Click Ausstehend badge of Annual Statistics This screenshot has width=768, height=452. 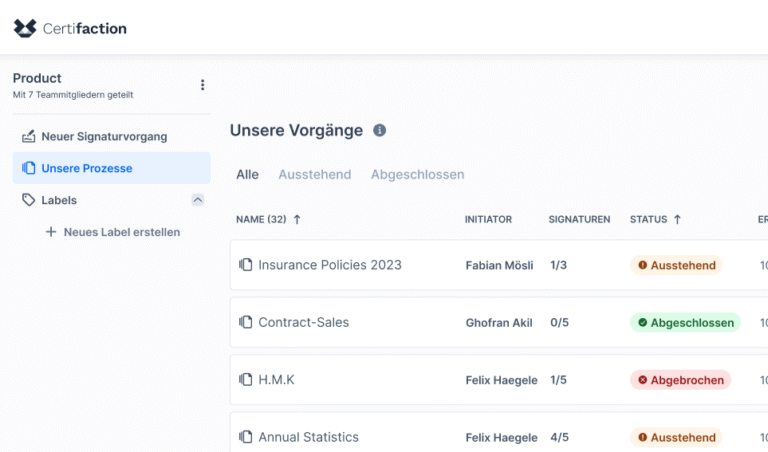(x=676, y=437)
